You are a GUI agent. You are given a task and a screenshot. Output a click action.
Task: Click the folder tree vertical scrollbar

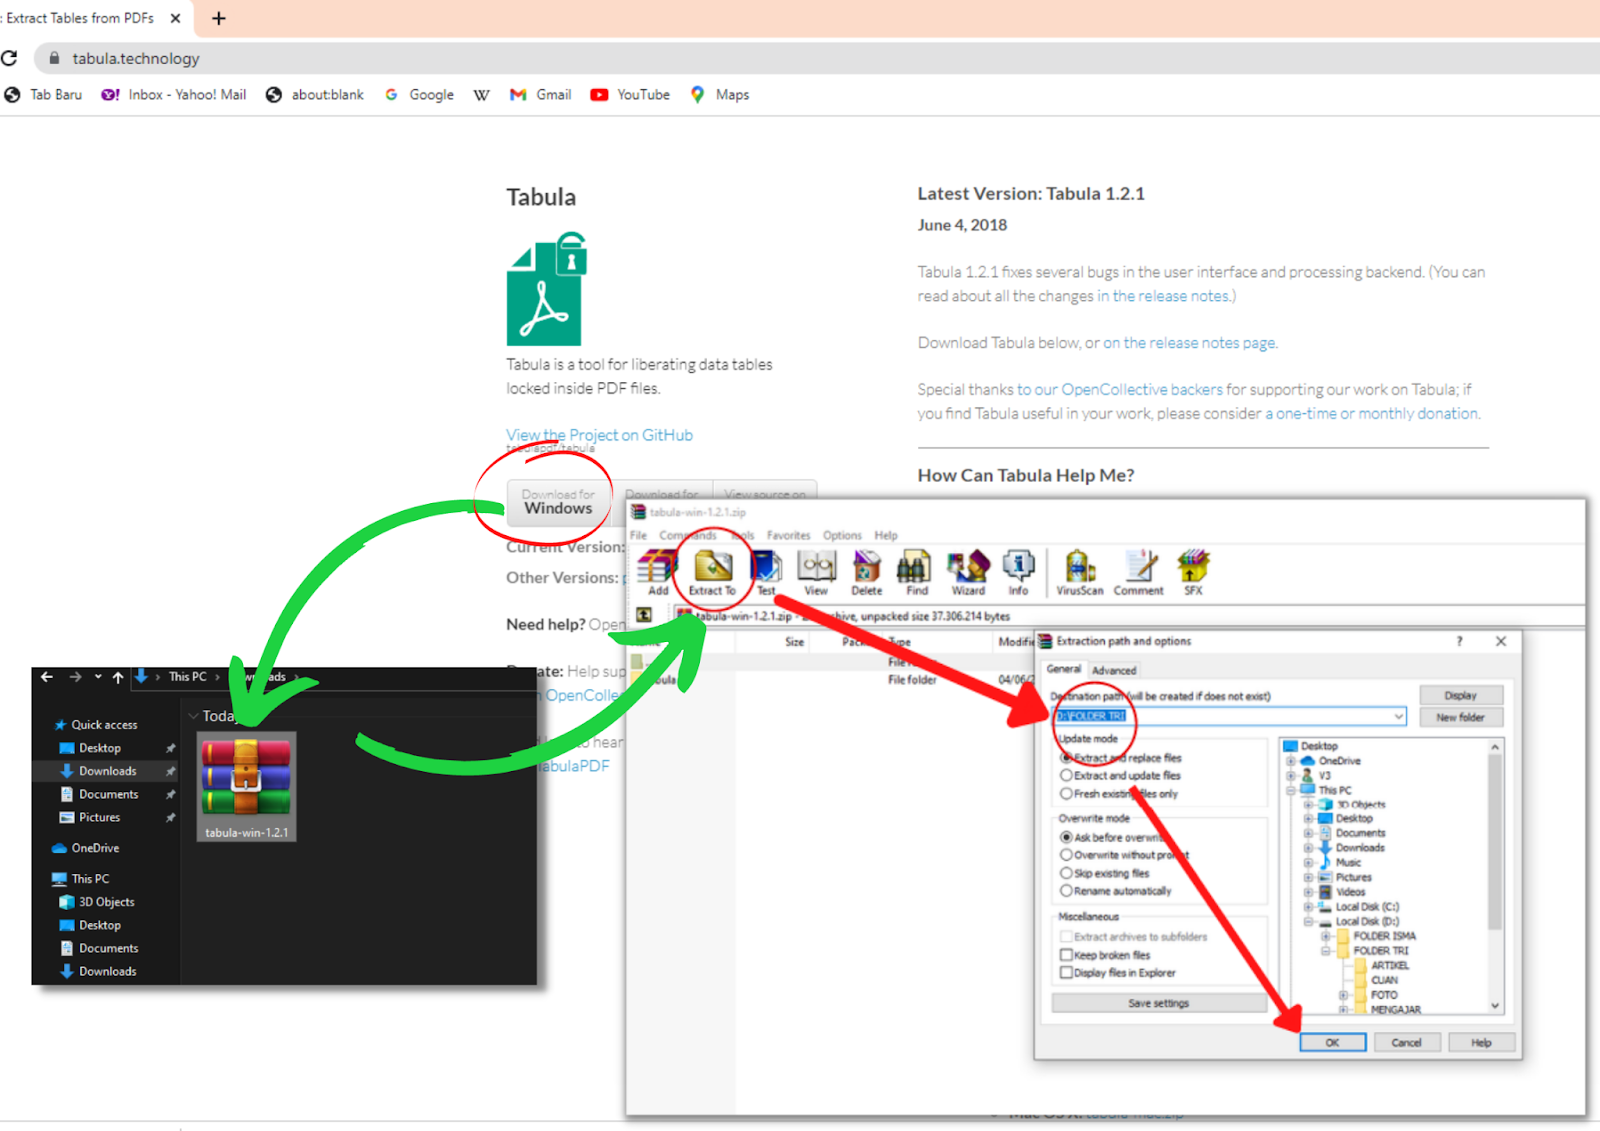pyautogui.click(x=1495, y=877)
